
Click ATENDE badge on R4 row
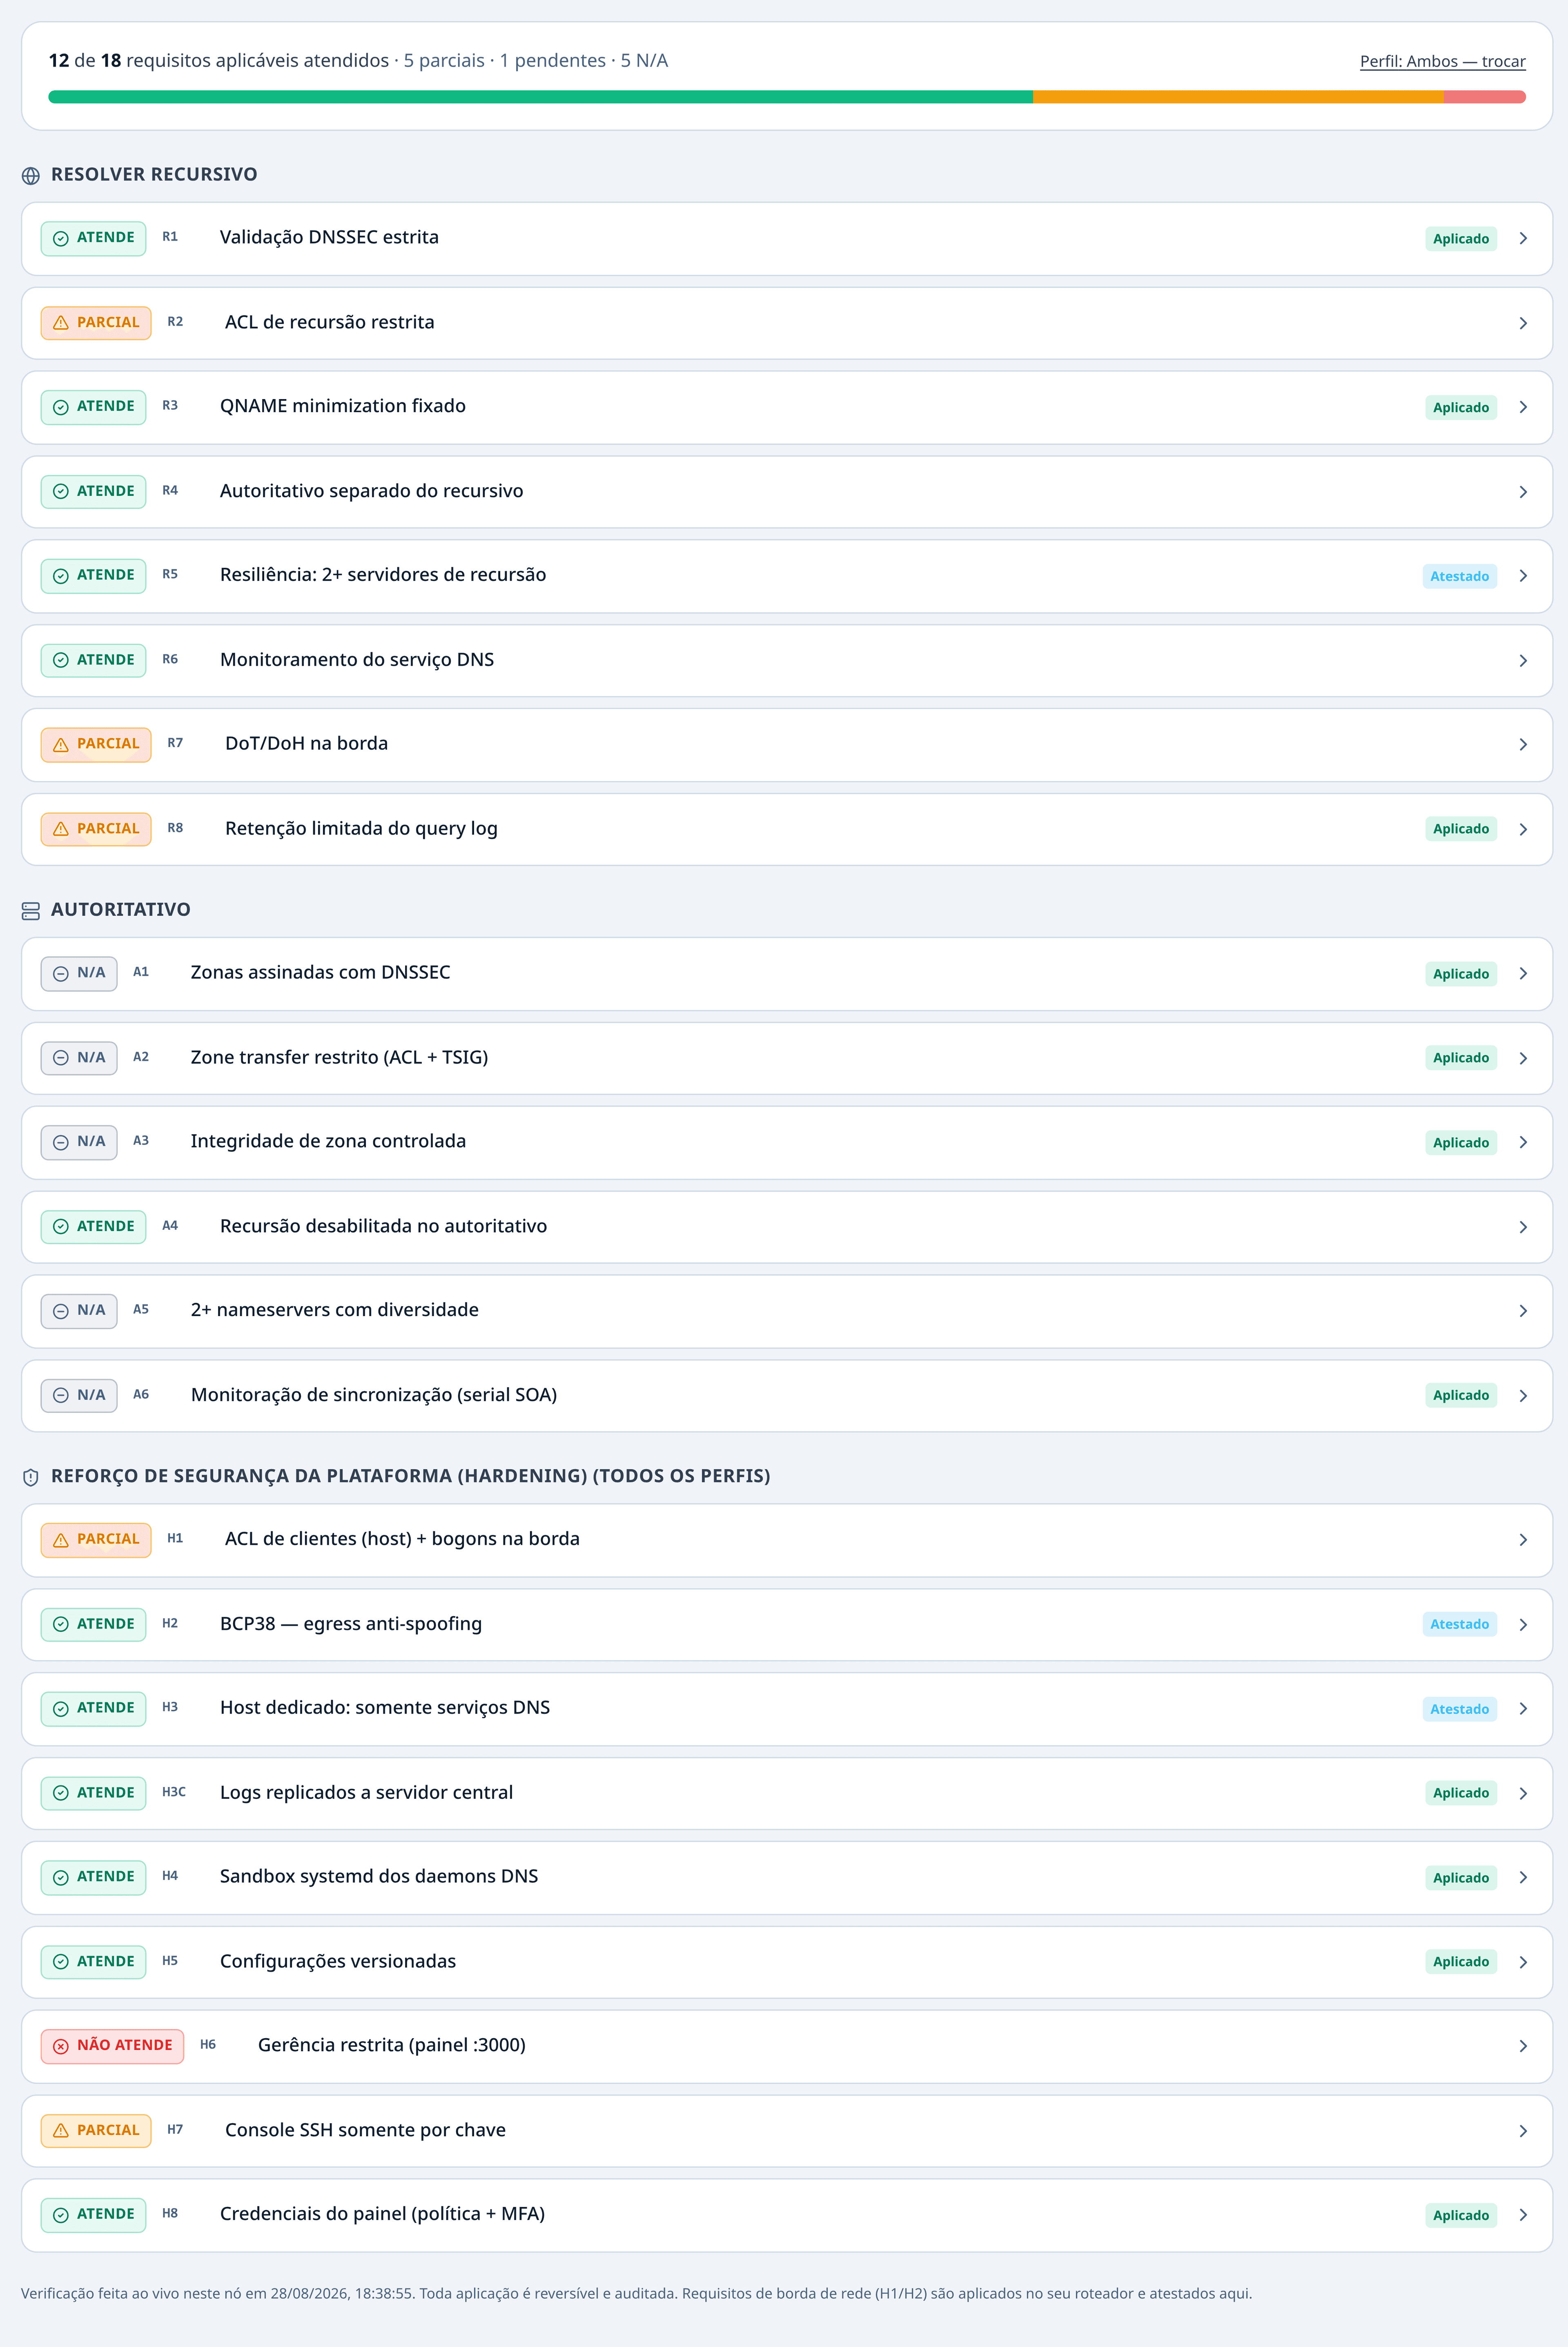pyautogui.click(x=93, y=492)
